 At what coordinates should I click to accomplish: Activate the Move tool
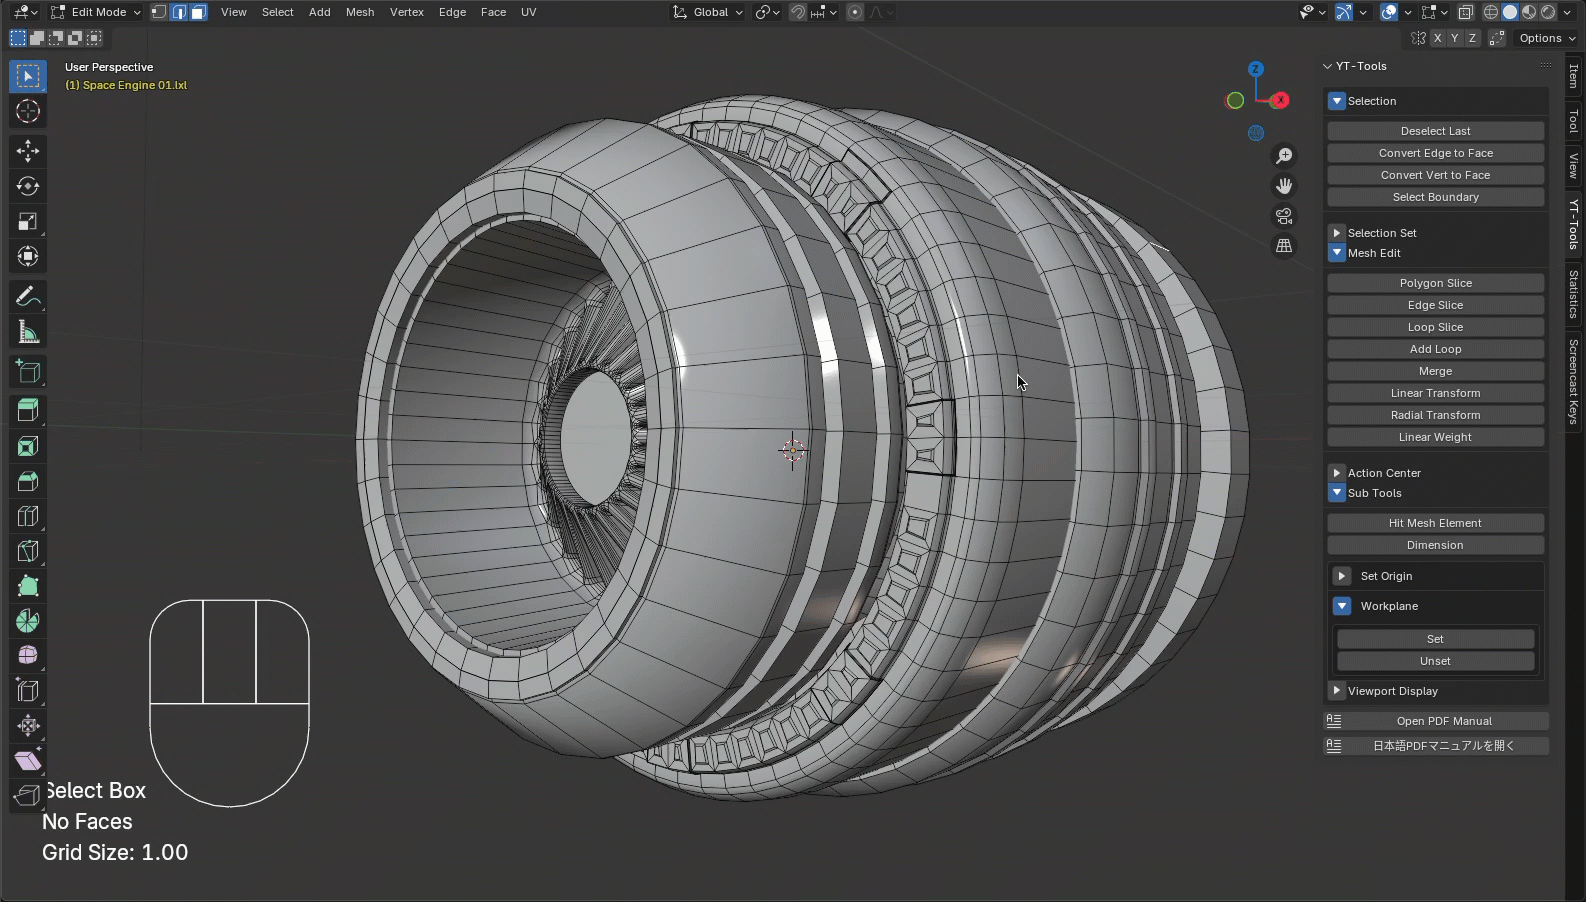[28, 151]
